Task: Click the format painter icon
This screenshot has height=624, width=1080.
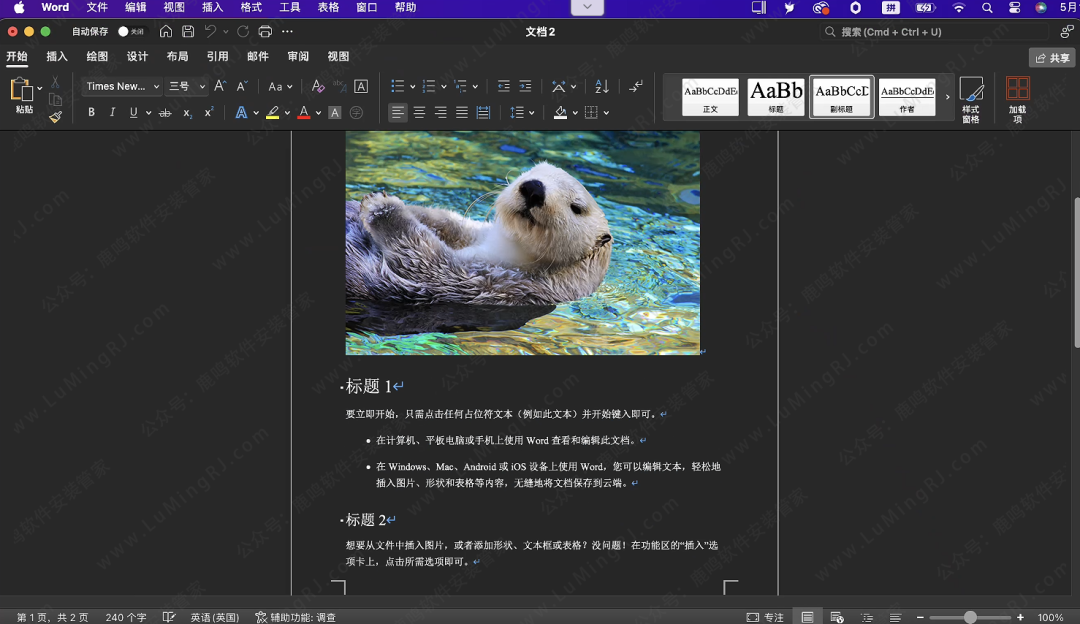Action: click(57, 117)
